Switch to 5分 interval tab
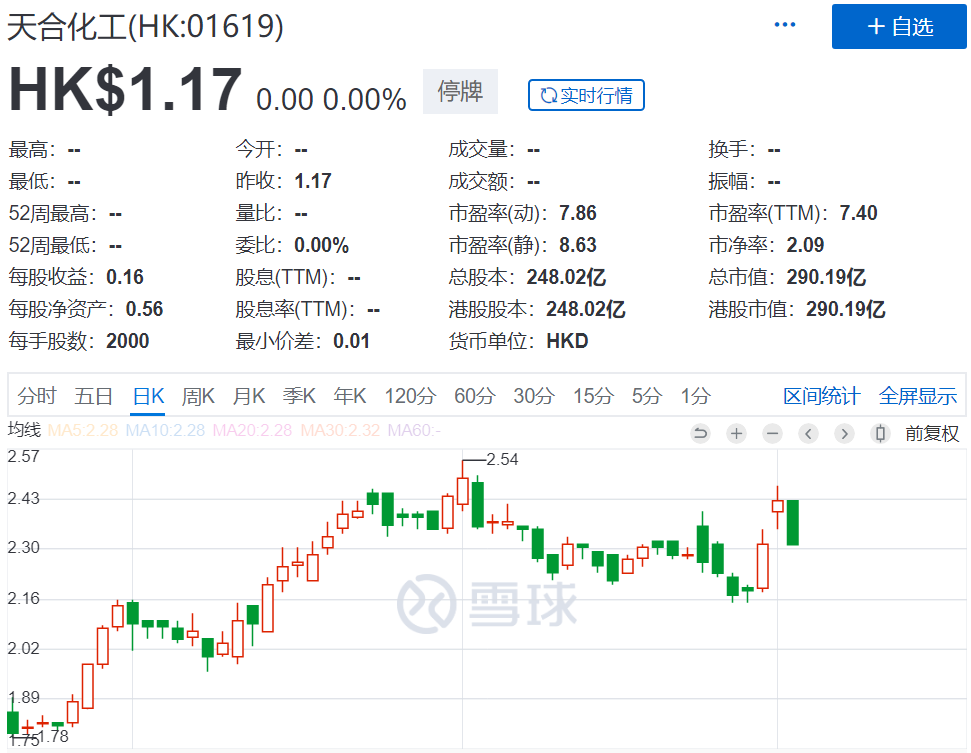This screenshot has height=753, width=971. pyautogui.click(x=647, y=396)
